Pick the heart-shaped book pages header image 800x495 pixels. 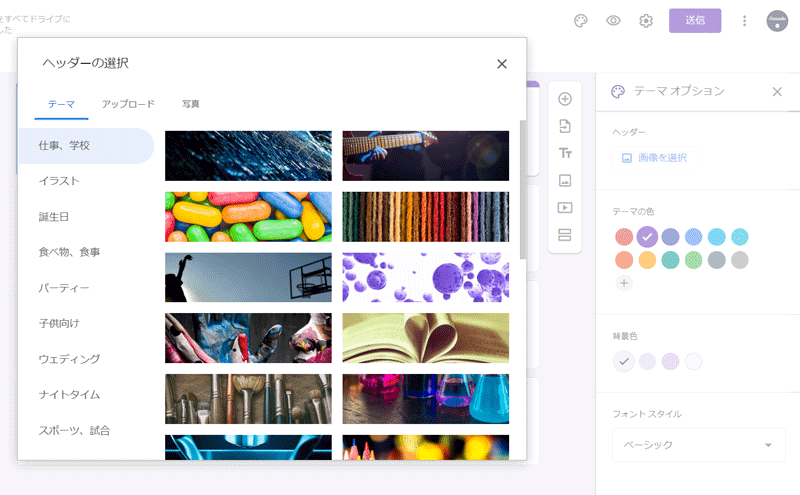[x=426, y=338]
